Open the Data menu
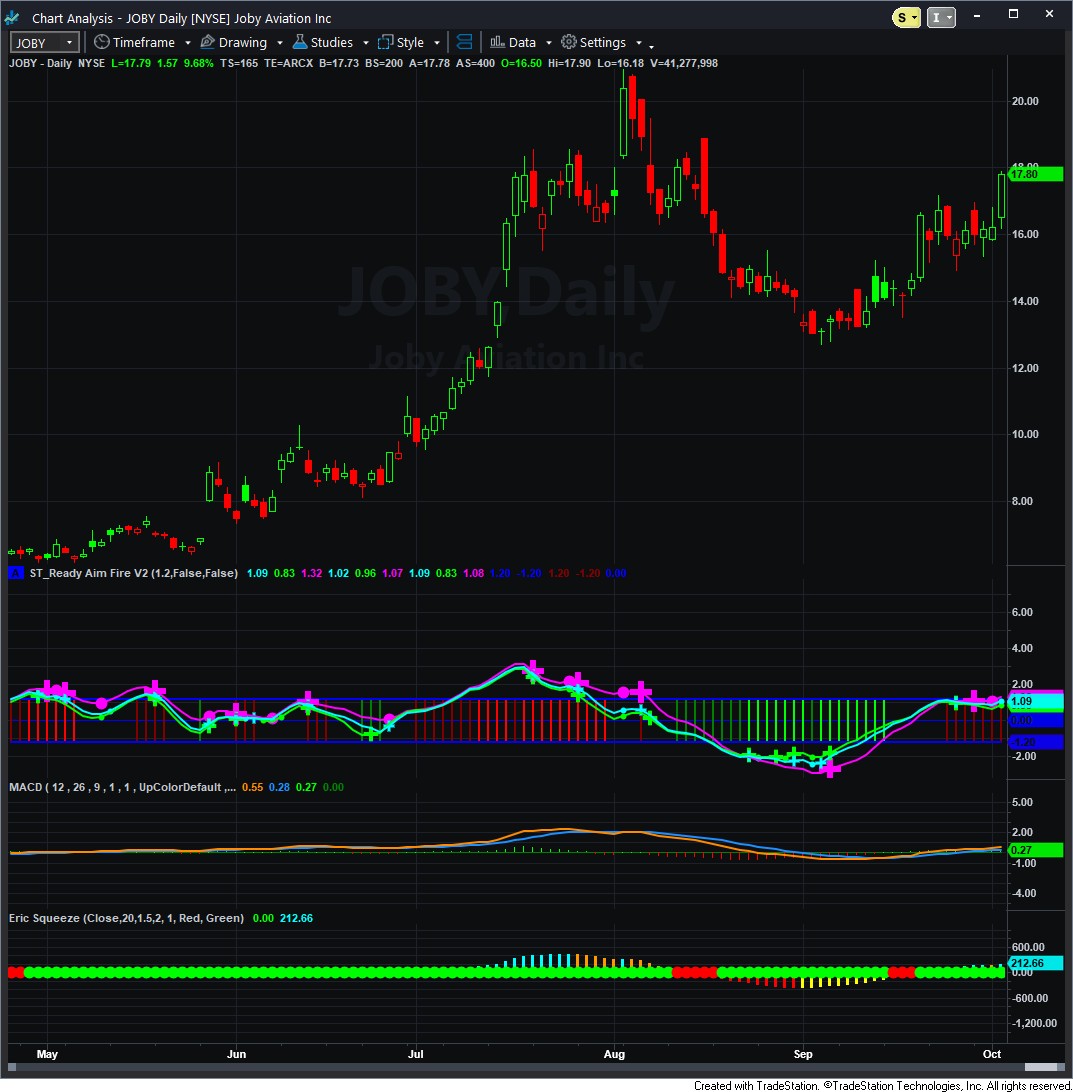This screenshot has height=1092, width=1073. (x=522, y=42)
